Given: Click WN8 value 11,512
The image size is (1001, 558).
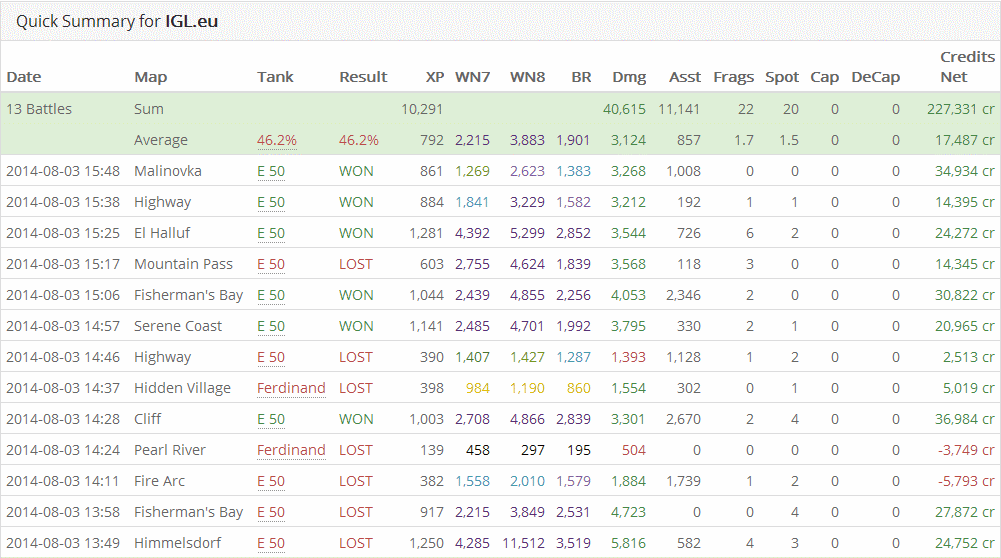Looking at the screenshot, I should [523, 543].
